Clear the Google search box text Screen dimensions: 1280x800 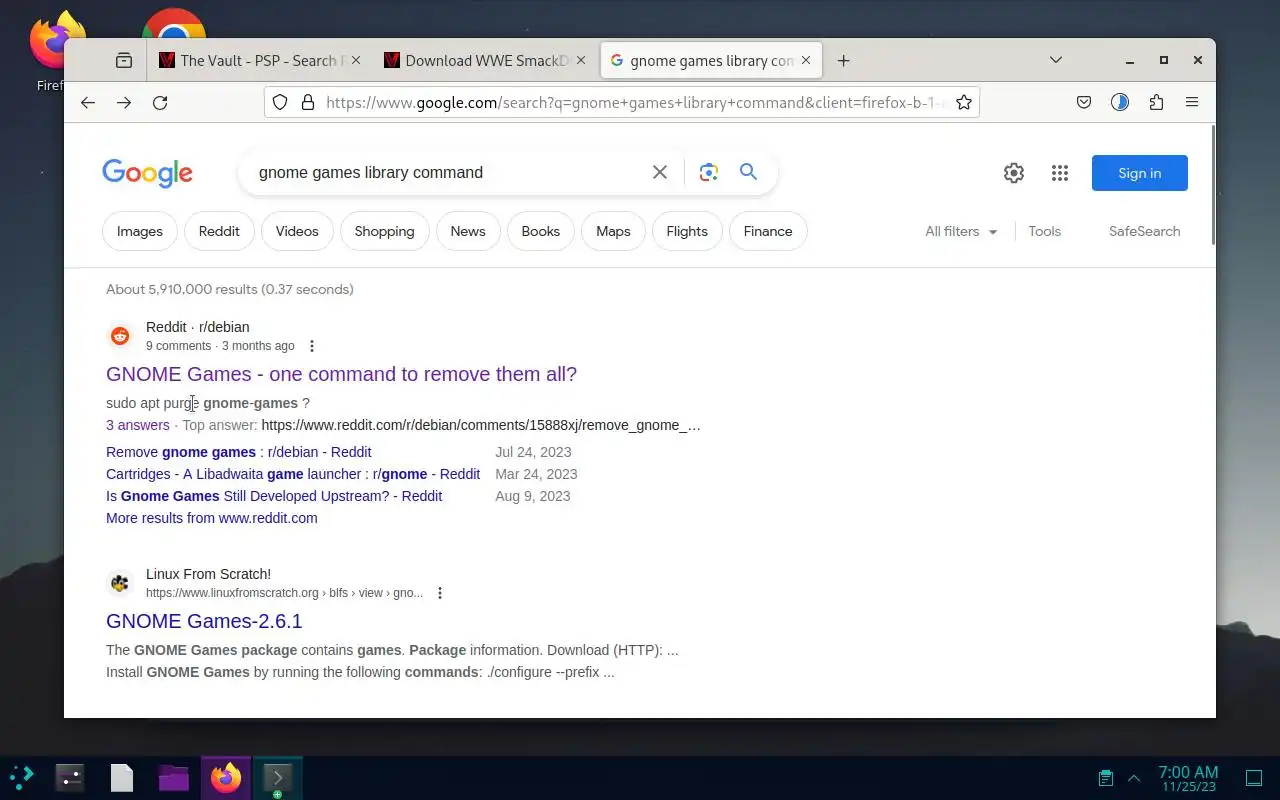(x=660, y=172)
